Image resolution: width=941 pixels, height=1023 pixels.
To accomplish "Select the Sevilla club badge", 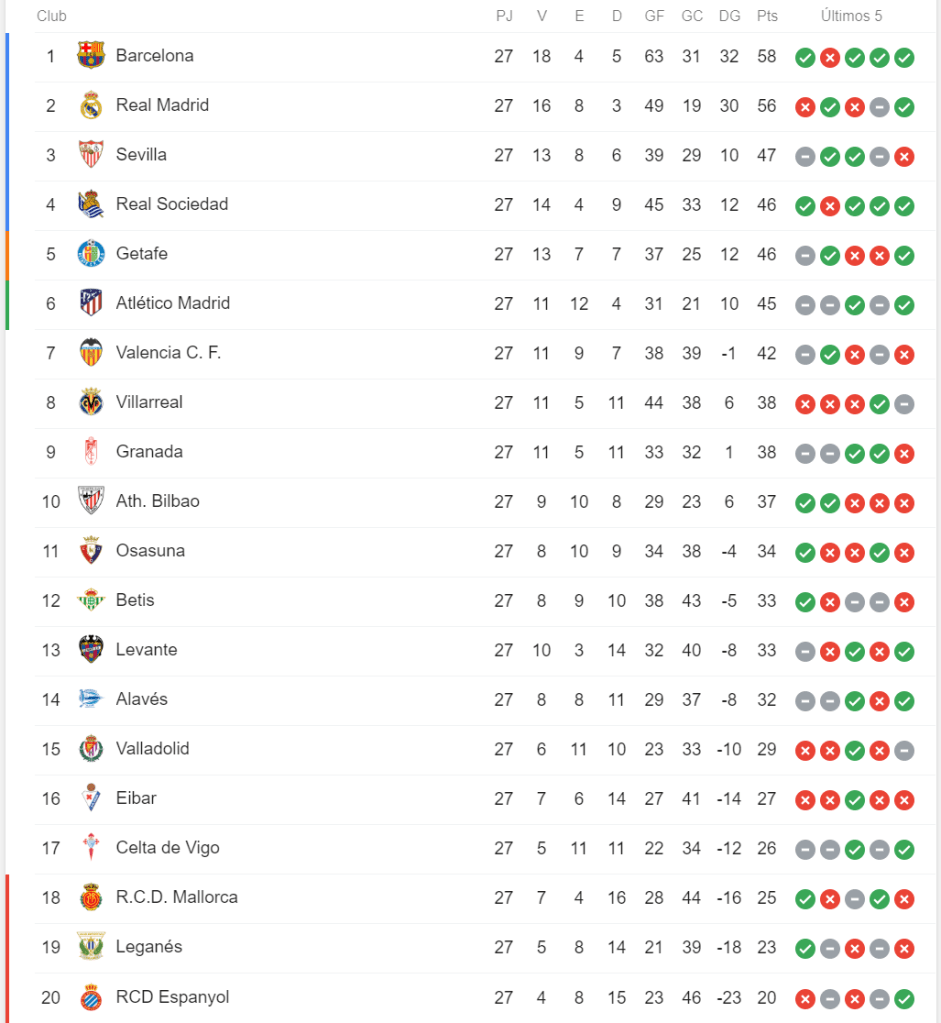I will click(91, 155).
